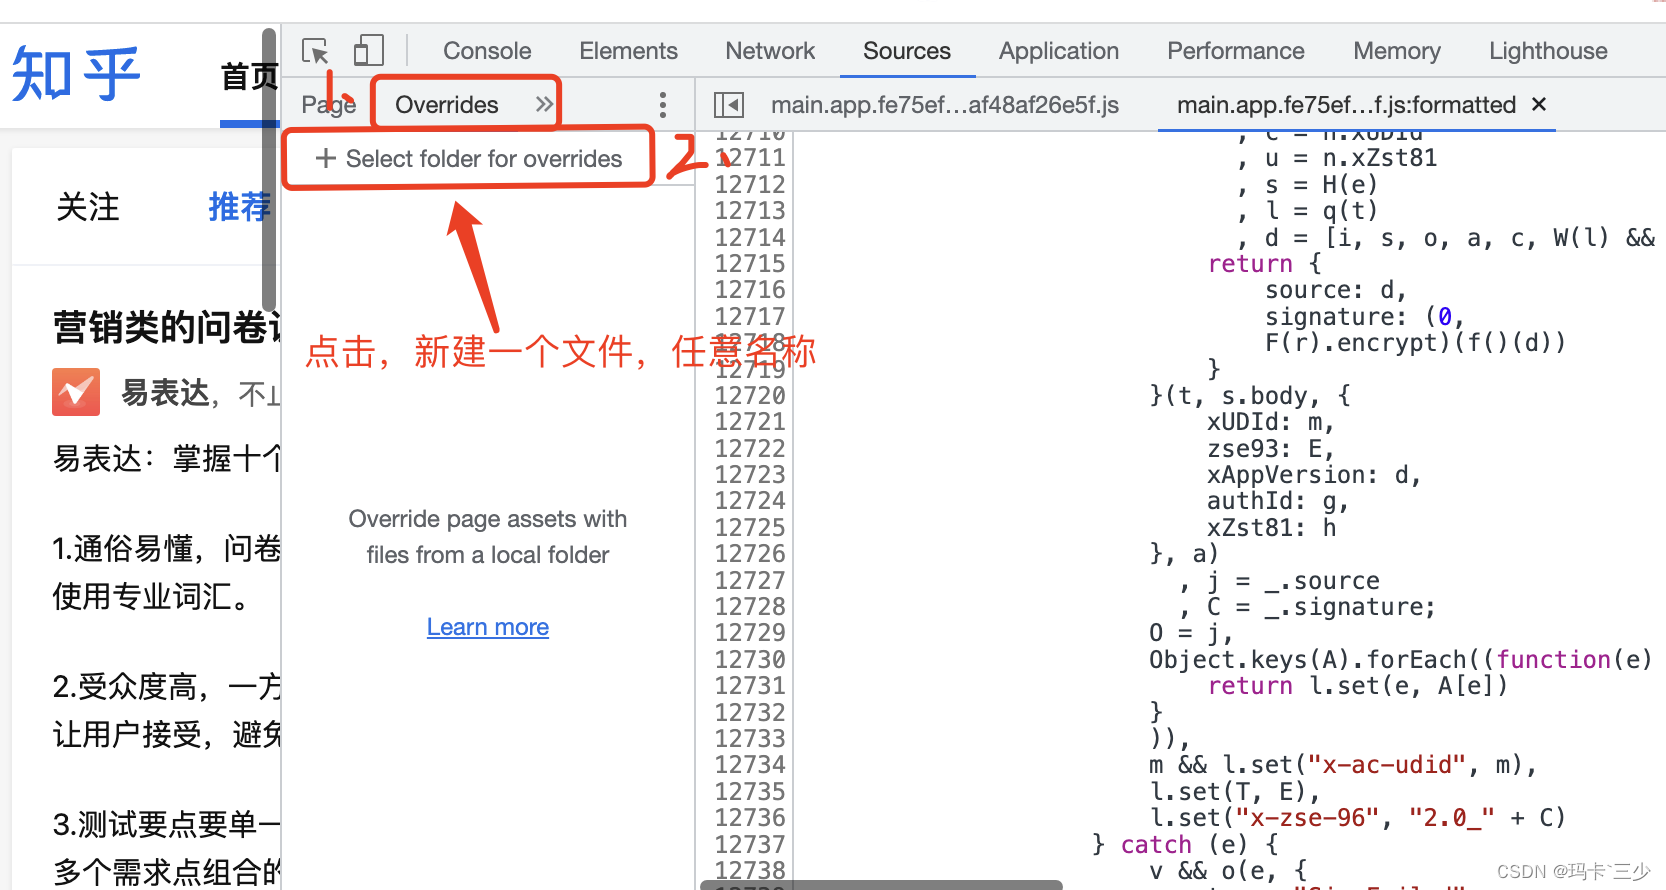Click line number 12736 in the gutter
This screenshot has width=1666, height=890.
750,818
